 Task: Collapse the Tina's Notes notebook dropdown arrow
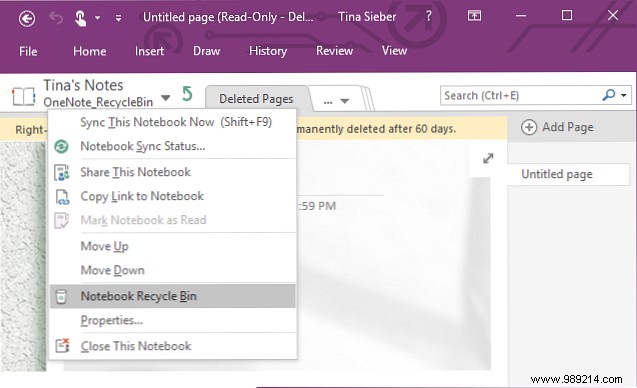coord(165,98)
